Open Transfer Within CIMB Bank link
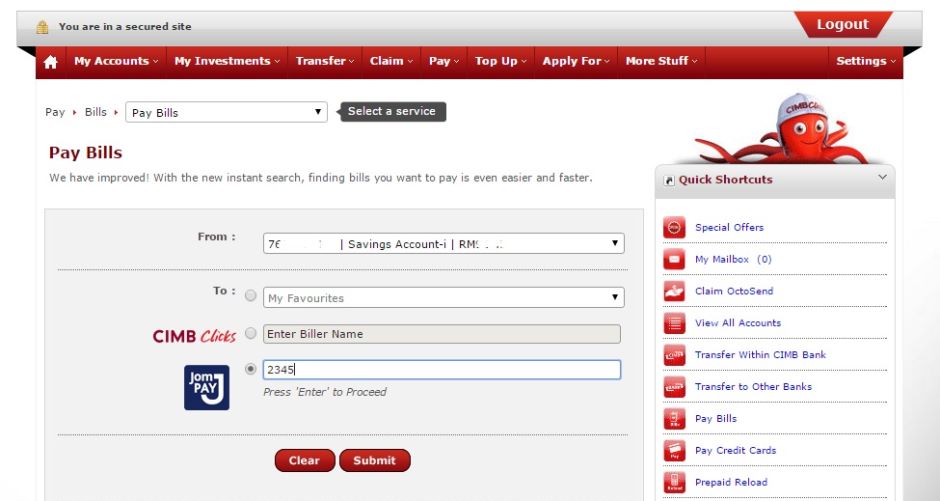Image resolution: width=940 pixels, height=501 pixels. pyautogui.click(x=760, y=355)
